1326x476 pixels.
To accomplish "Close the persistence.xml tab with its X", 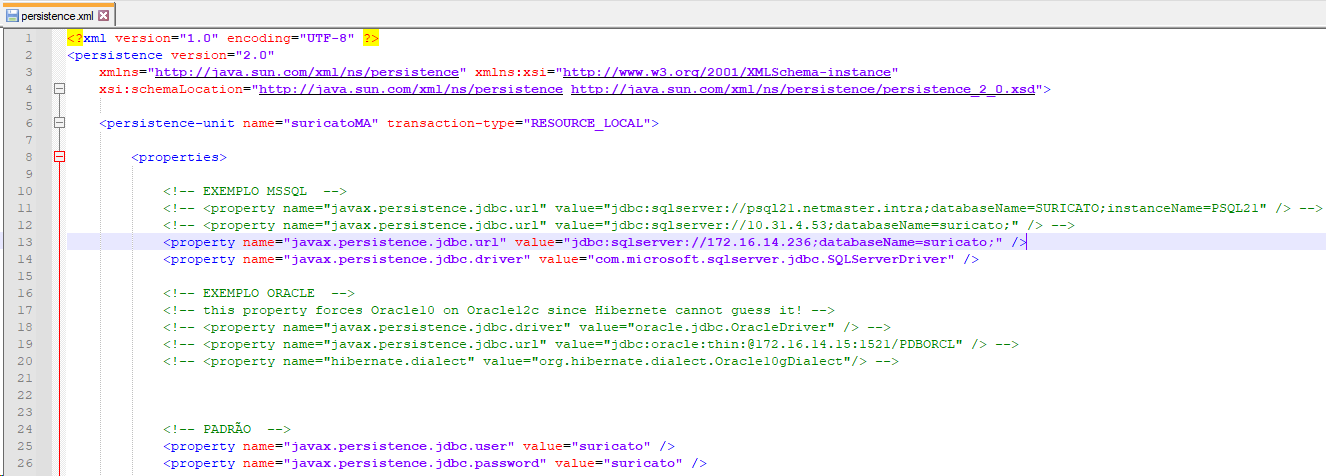I will [104, 15].
